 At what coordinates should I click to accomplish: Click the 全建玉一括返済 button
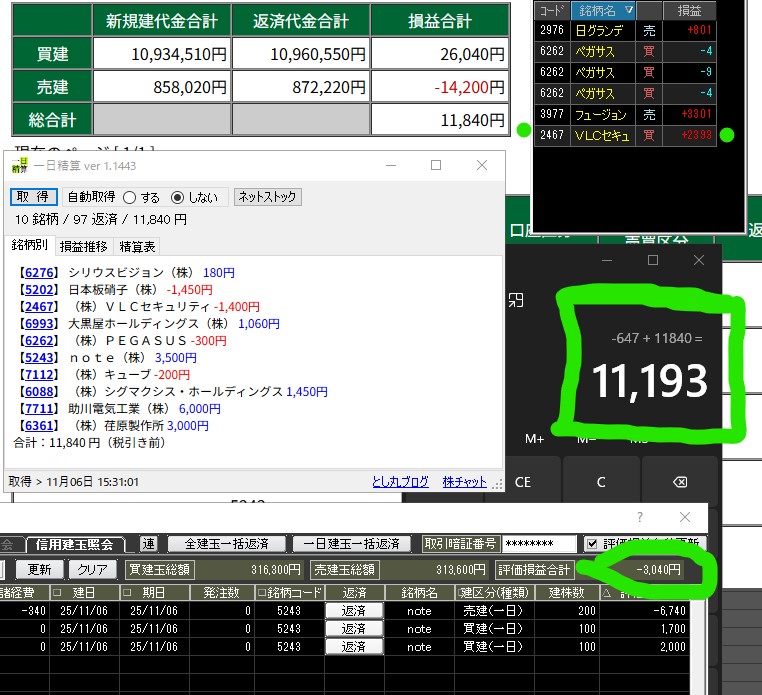218,544
